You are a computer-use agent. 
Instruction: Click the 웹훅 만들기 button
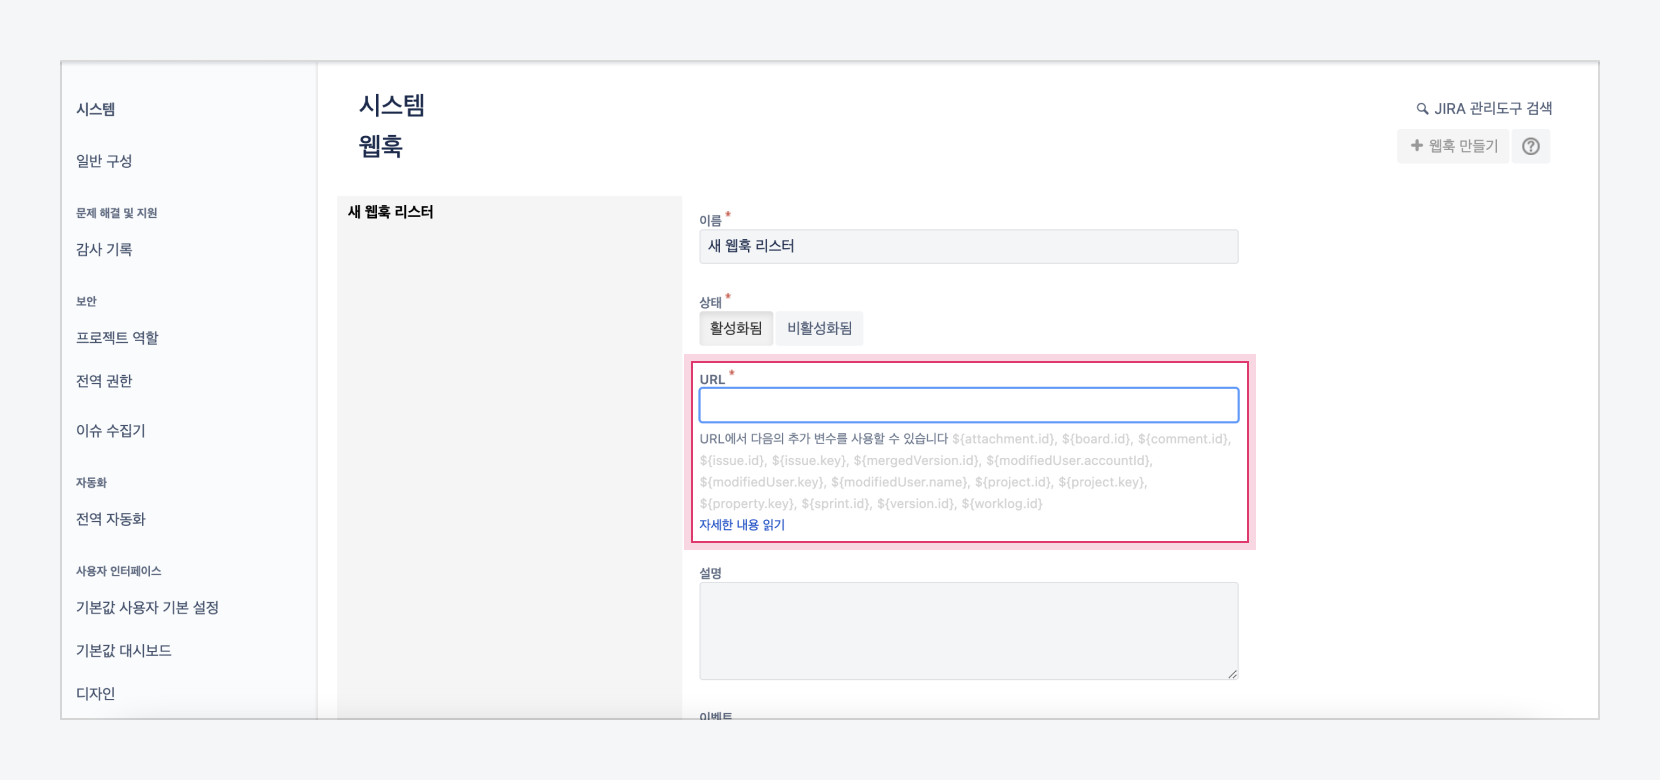click(1453, 146)
